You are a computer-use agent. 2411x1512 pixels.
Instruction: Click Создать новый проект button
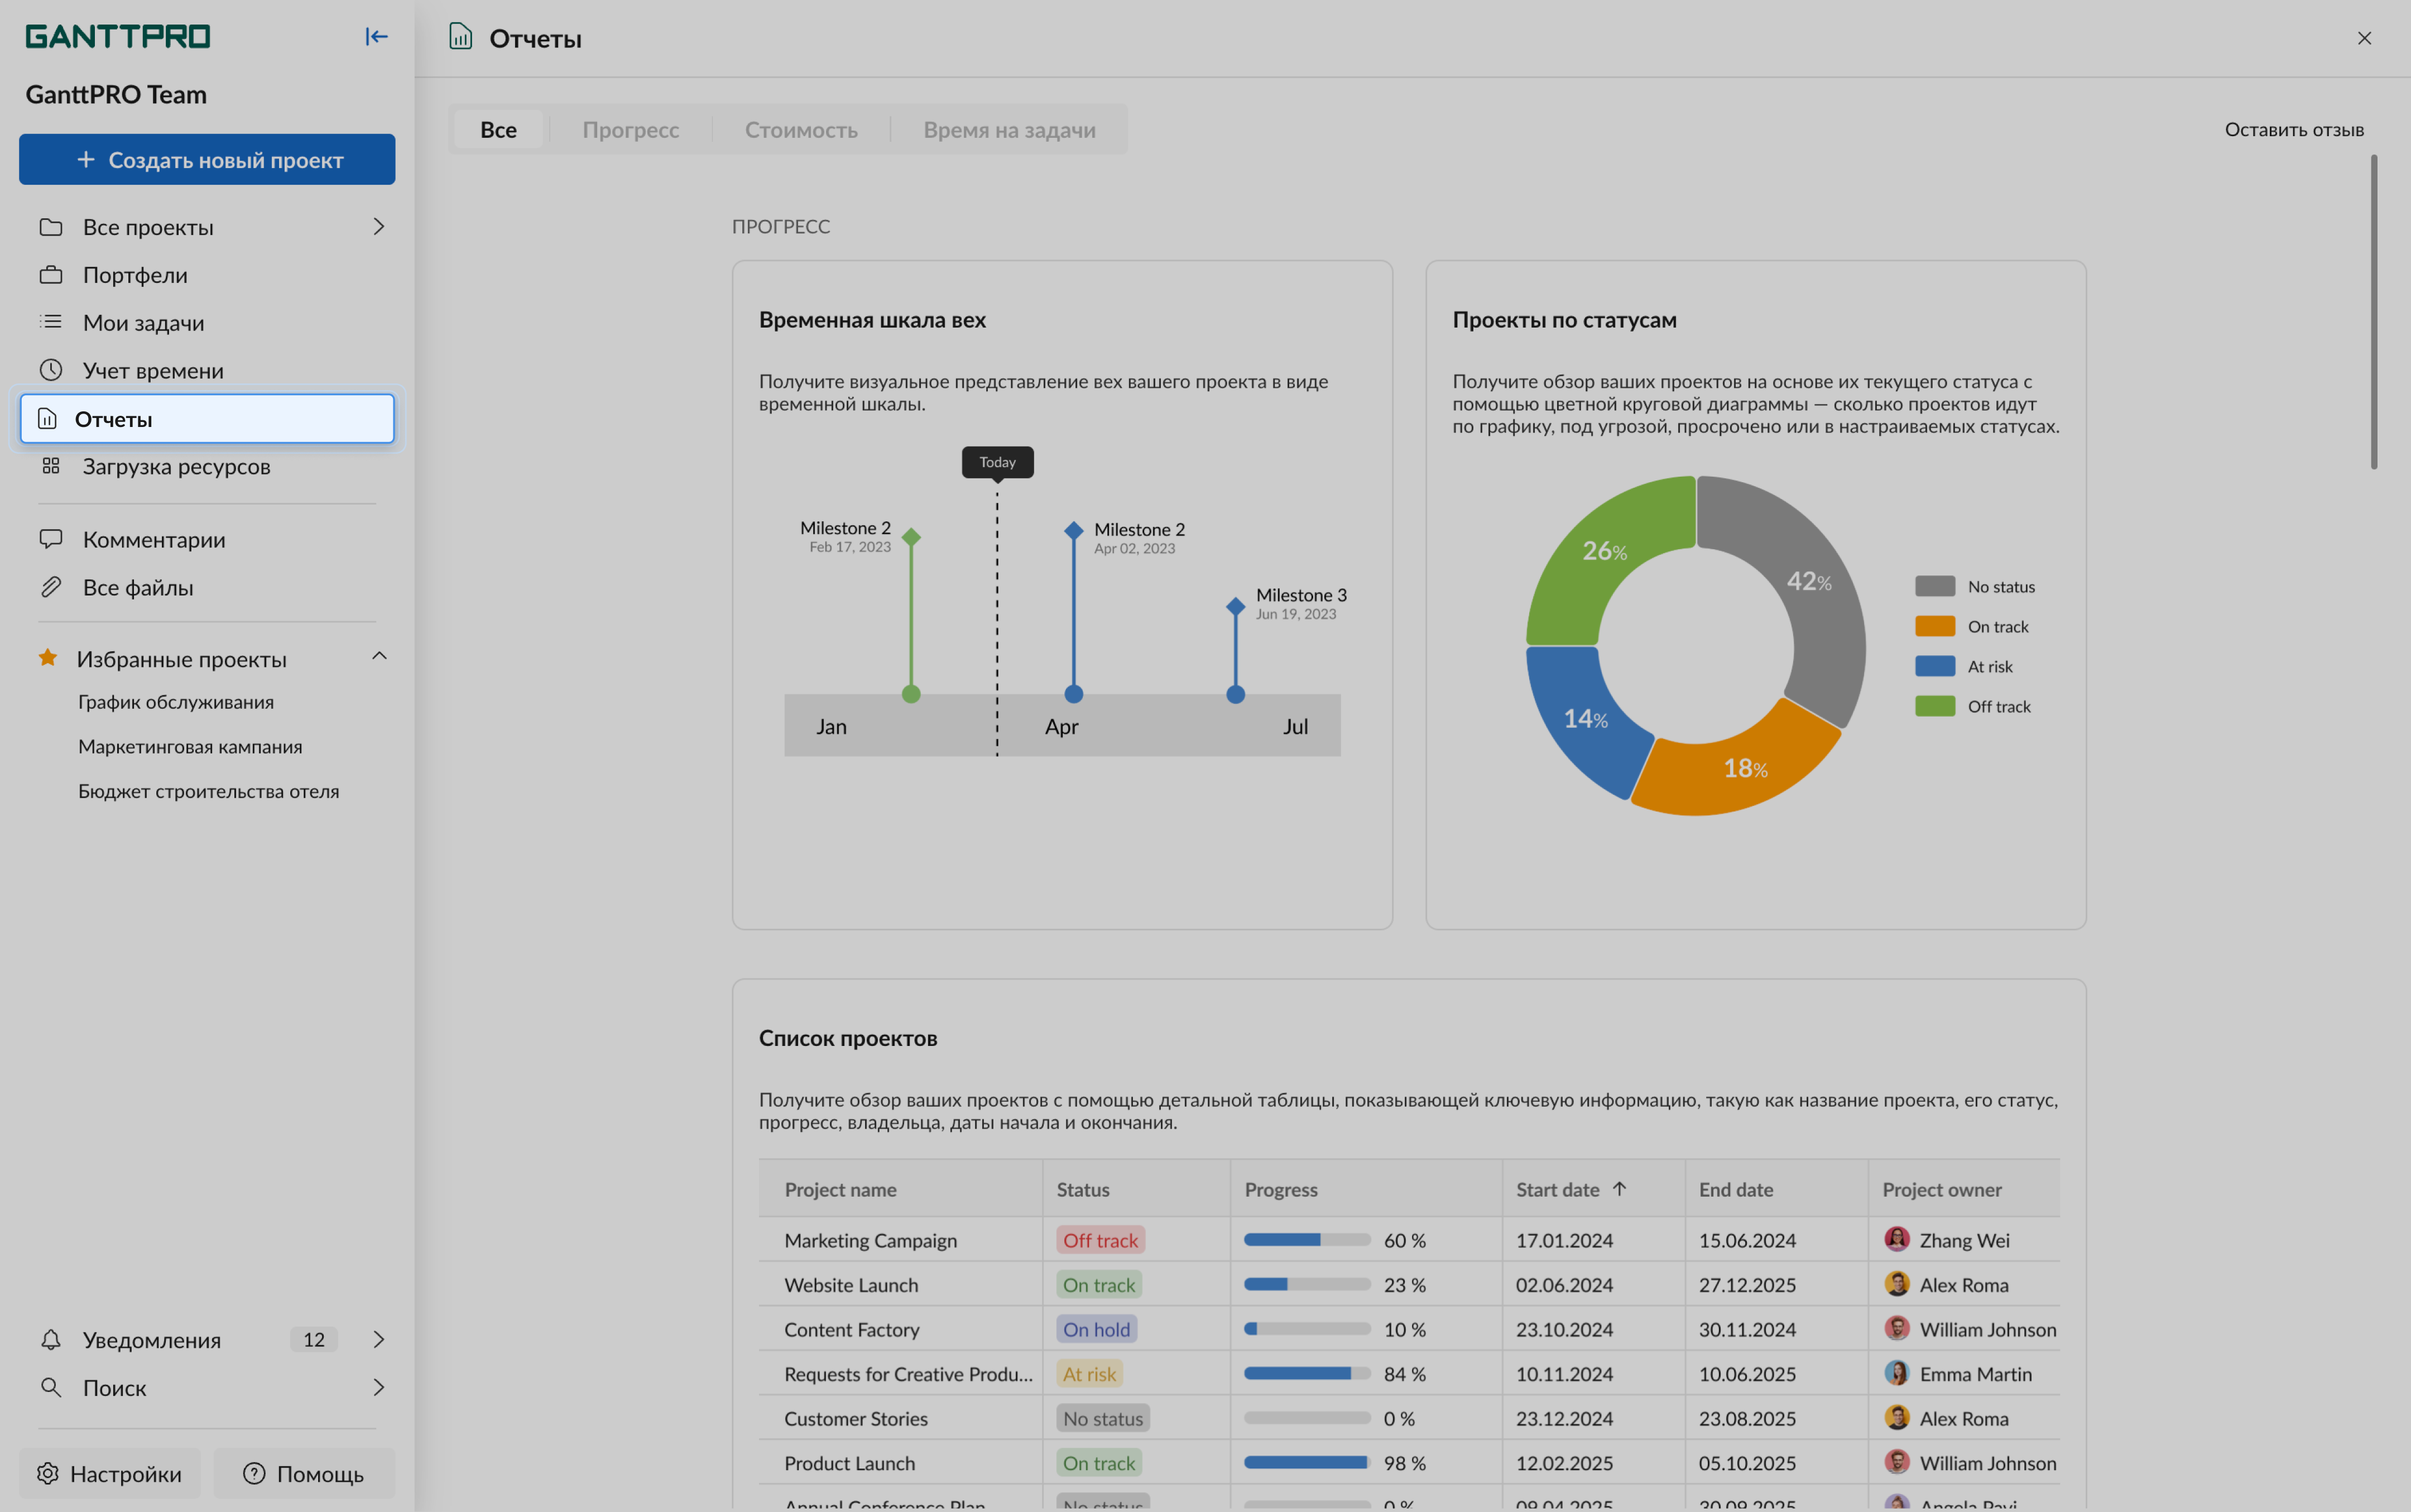[207, 160]
